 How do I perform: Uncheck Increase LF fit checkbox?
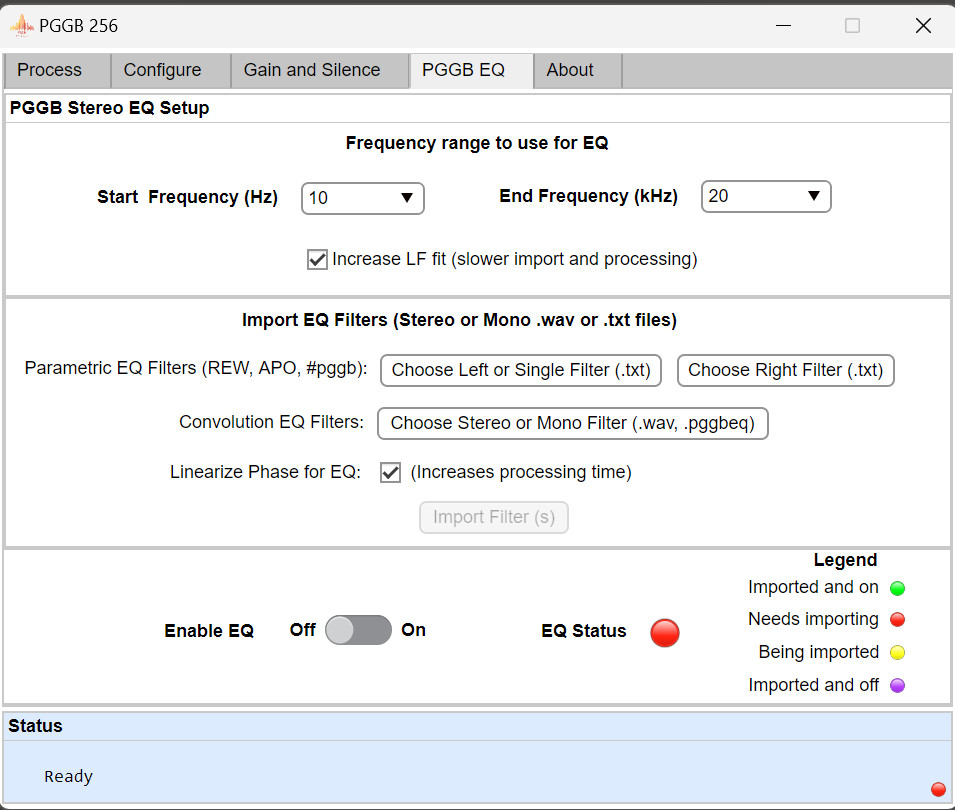click(317, 260)
